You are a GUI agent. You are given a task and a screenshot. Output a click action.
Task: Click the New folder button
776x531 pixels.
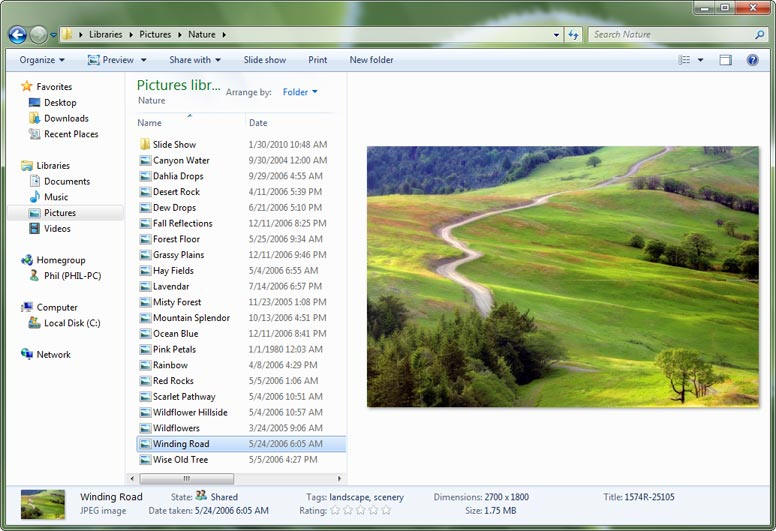click(x=371, y=60)
